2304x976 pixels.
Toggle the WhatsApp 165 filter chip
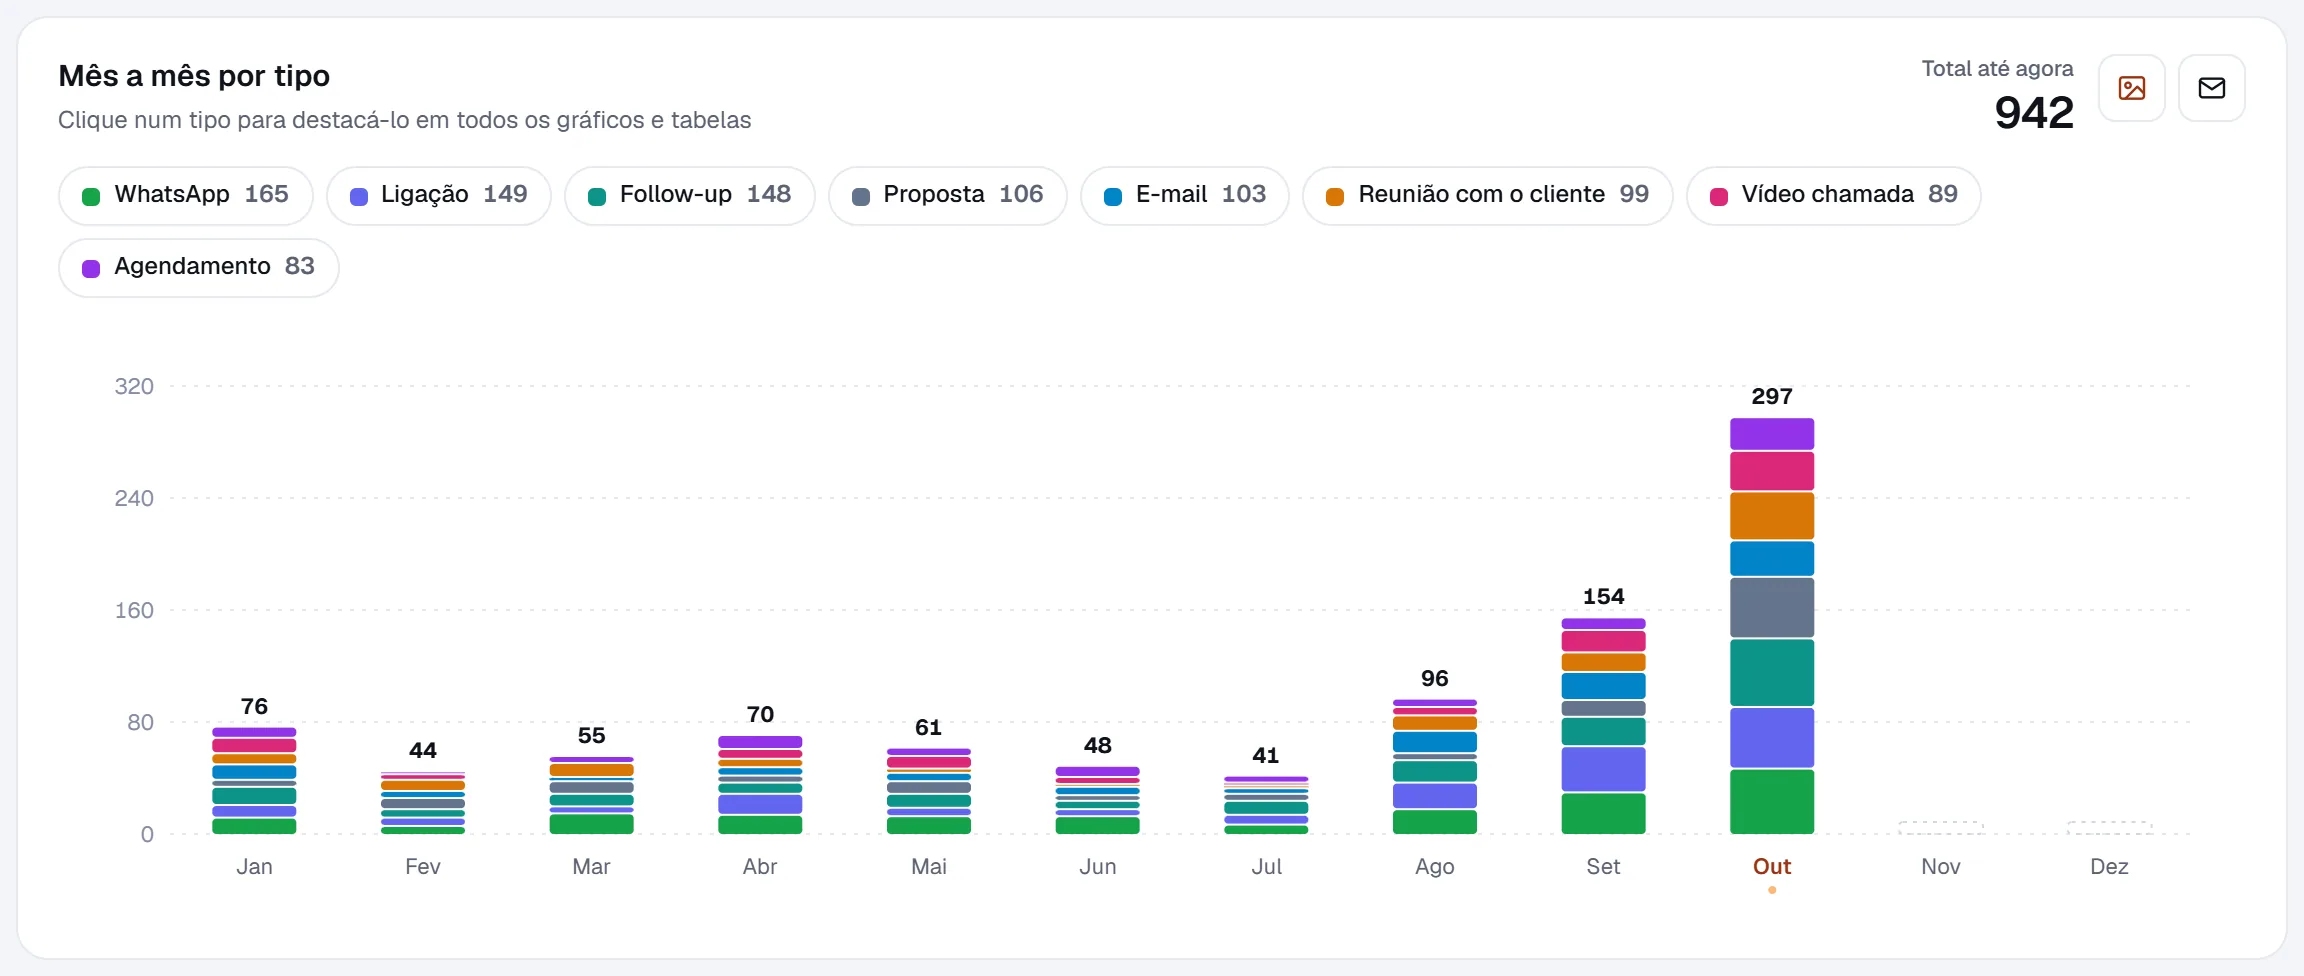pos(186,195)
